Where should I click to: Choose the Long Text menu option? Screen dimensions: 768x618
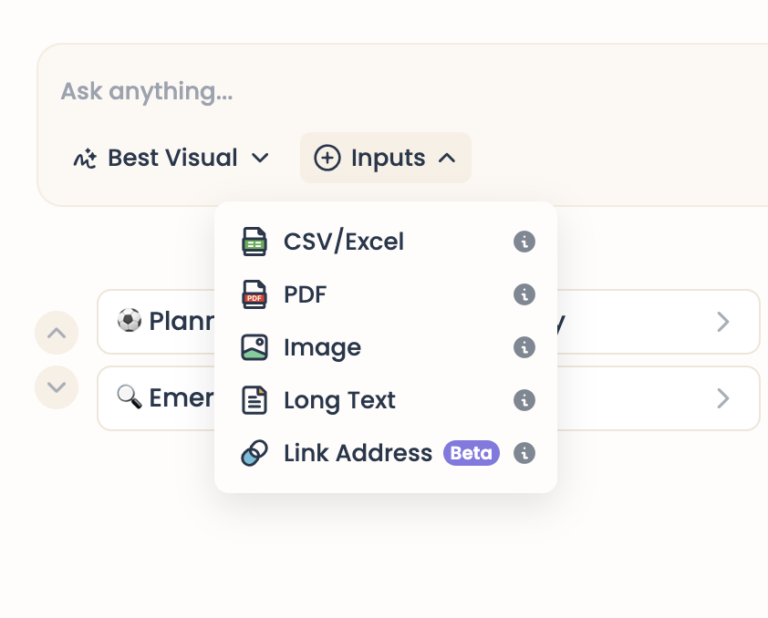[x=340, y=401]
